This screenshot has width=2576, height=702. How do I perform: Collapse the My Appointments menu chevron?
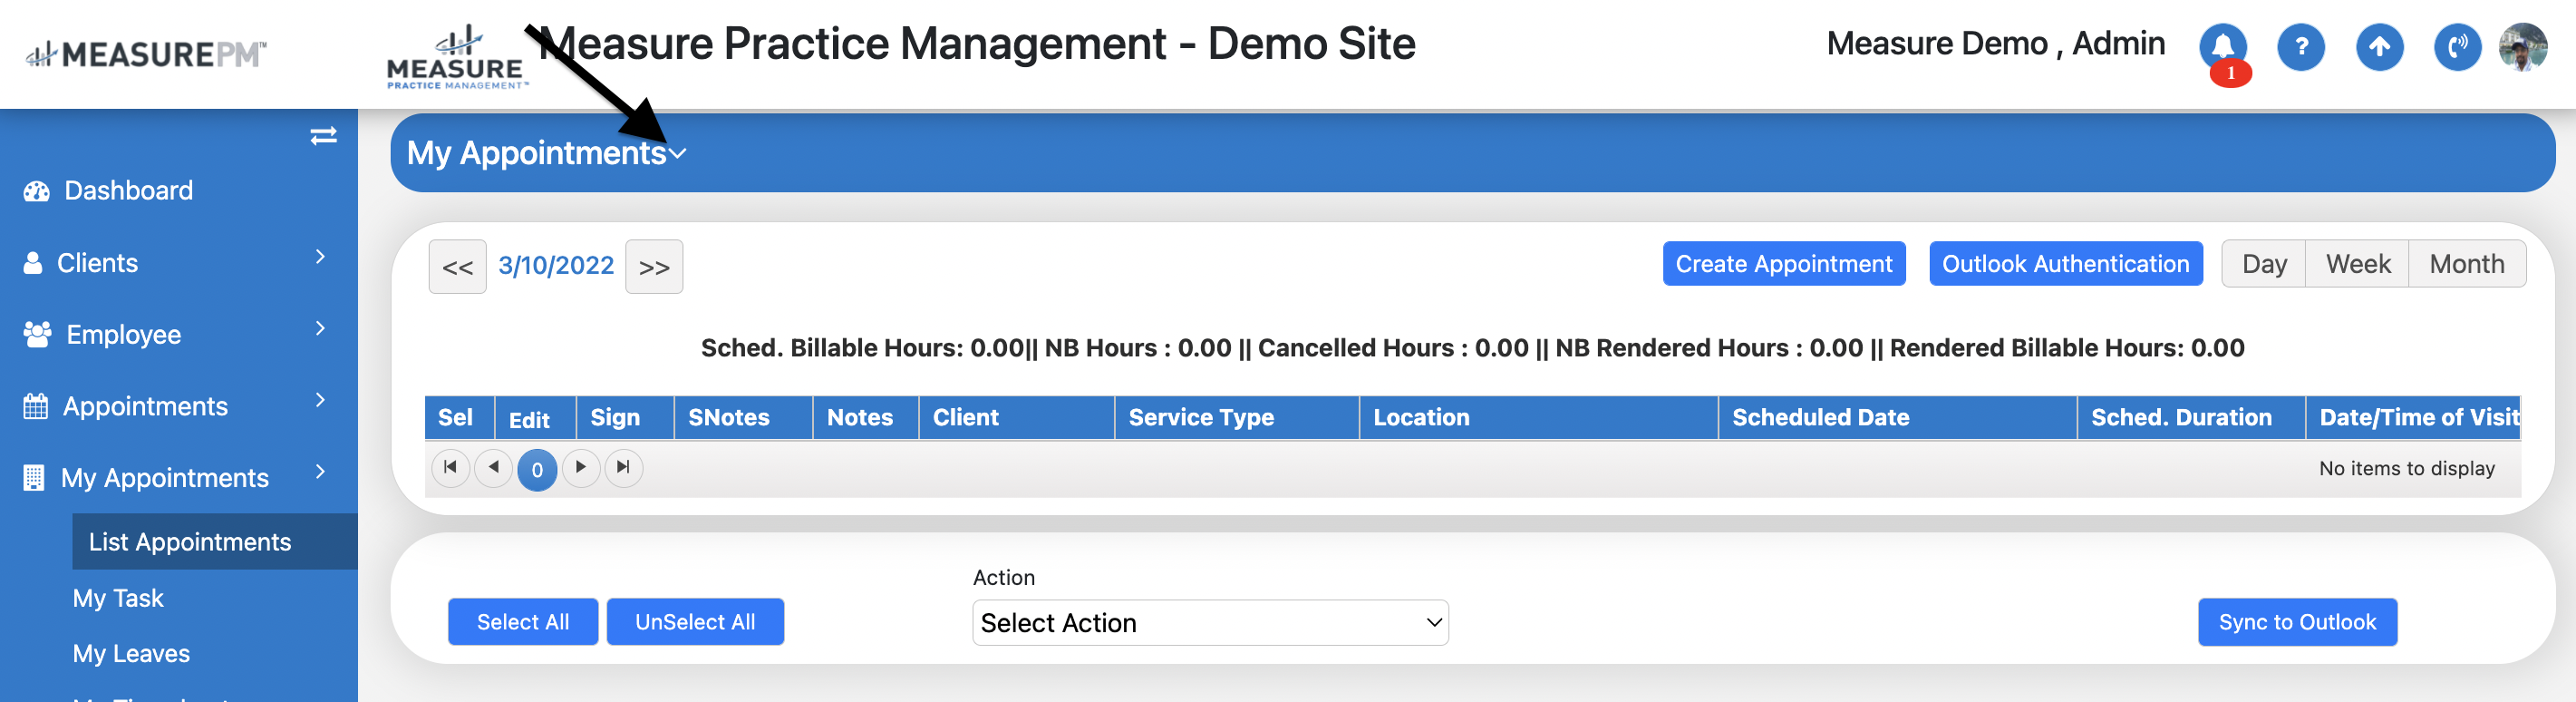[x=320, y=472]
